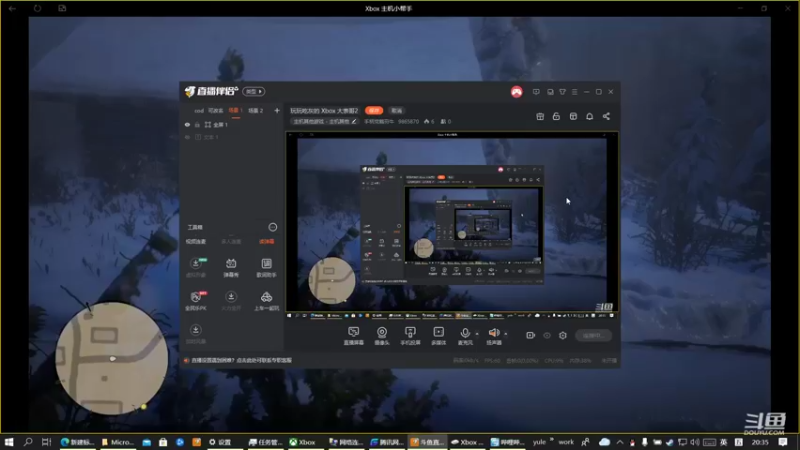Screen dimensions: 800x450
Task: Click the refresh icon in Xbox window
Action: click(37, 8)
